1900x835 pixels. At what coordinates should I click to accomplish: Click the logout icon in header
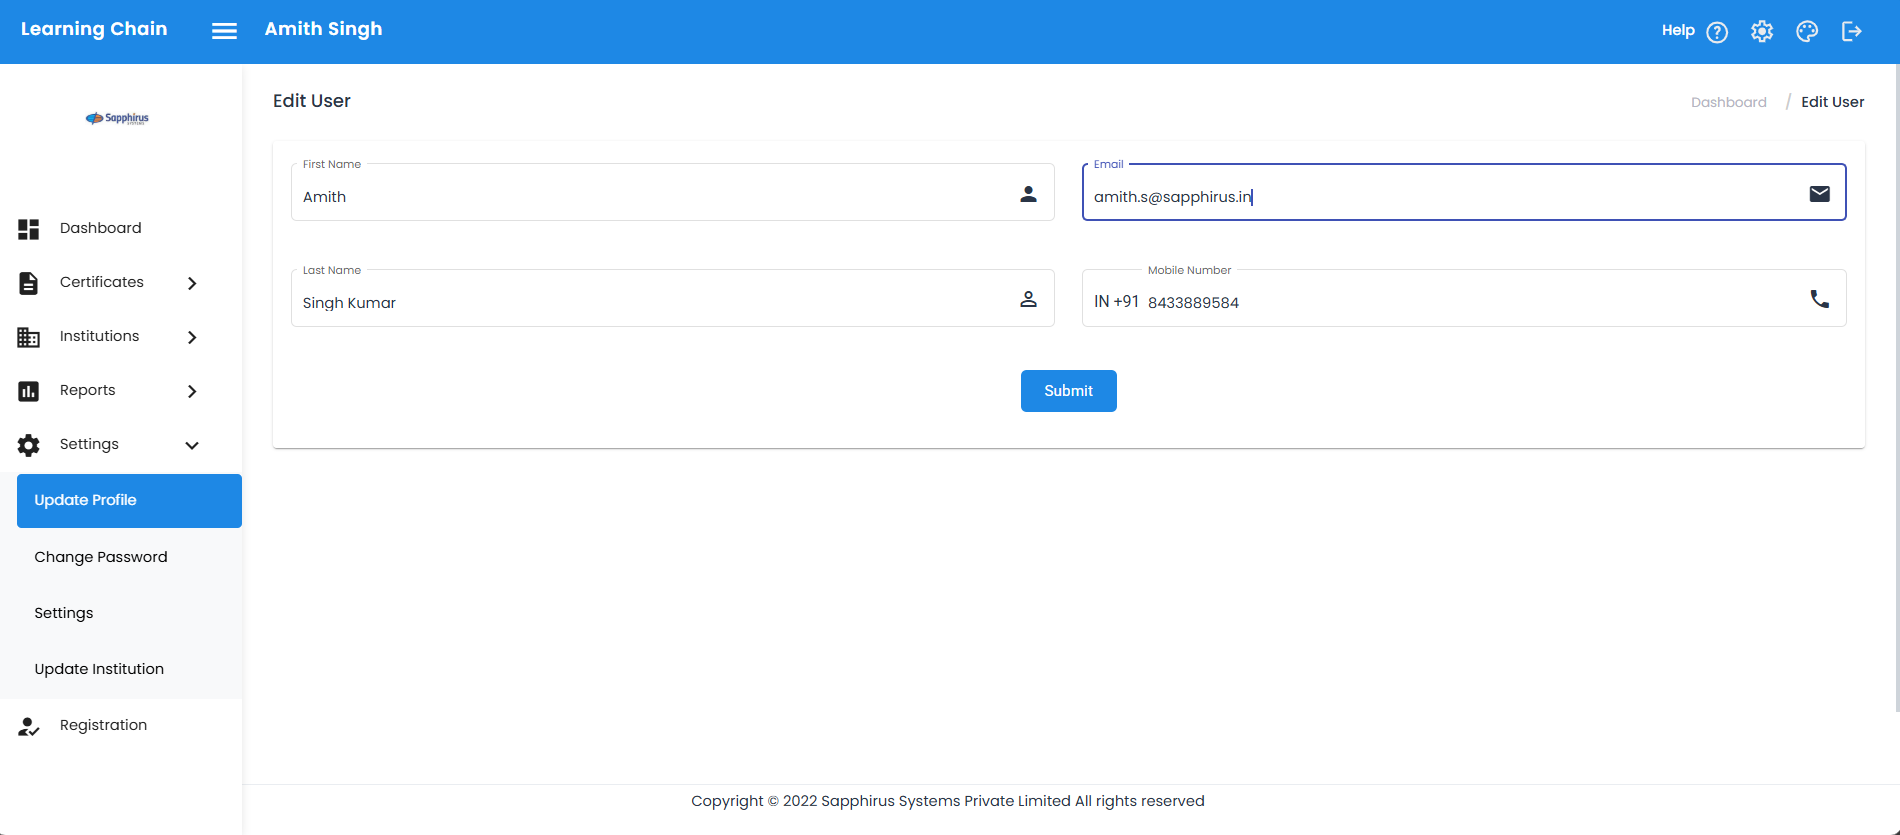coord(1851,32)
